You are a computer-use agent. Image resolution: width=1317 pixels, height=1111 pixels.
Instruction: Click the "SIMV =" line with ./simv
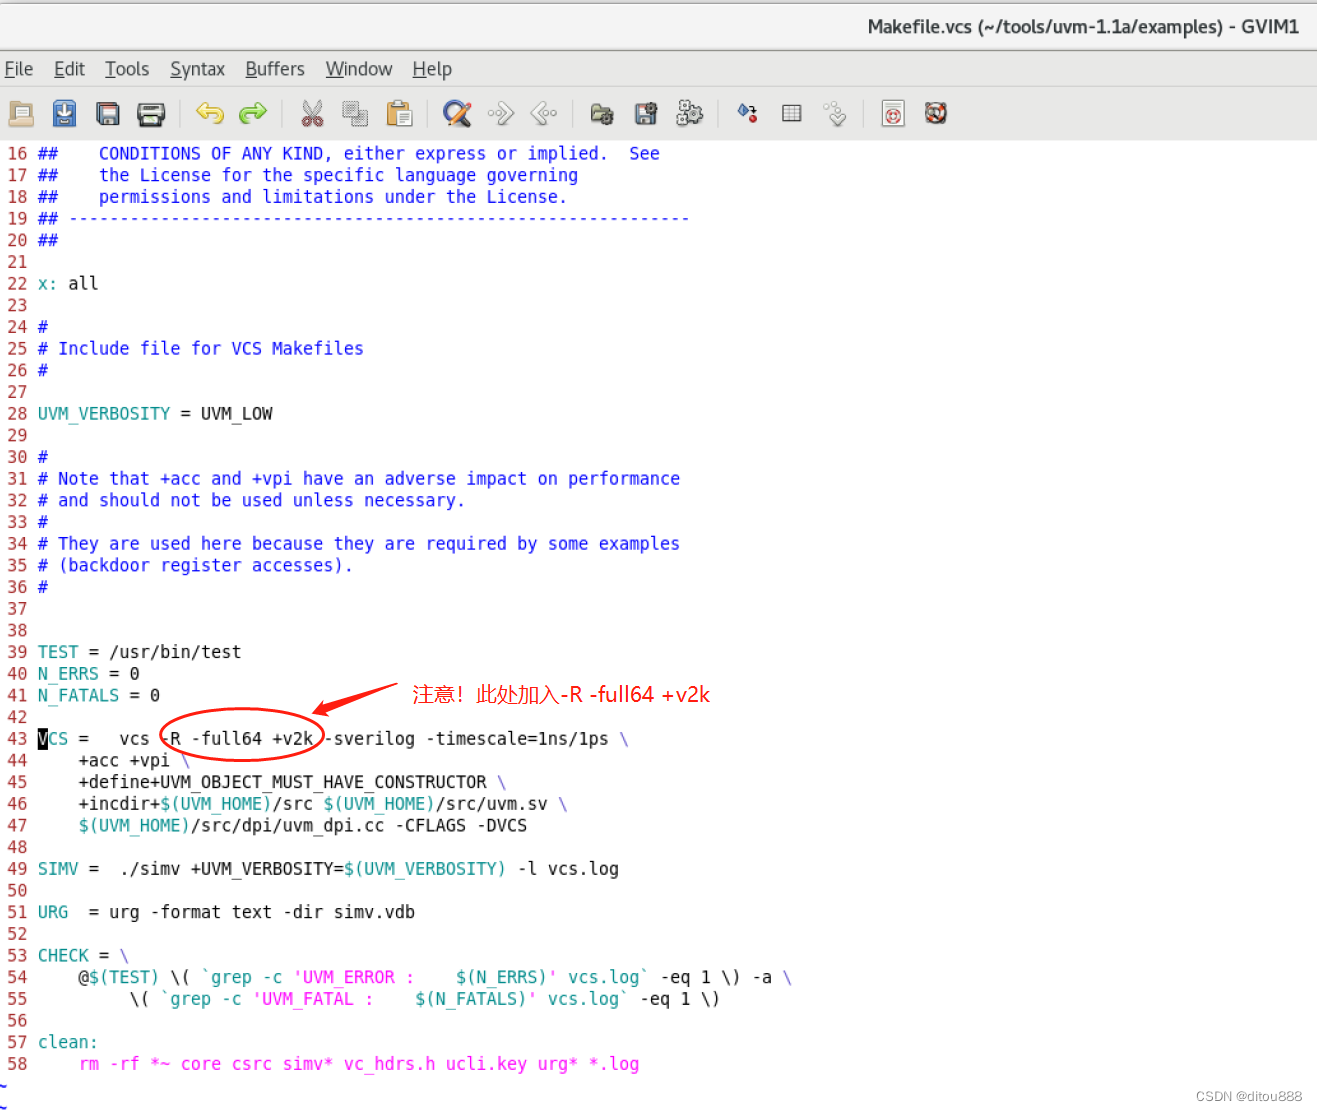(328, 869)
